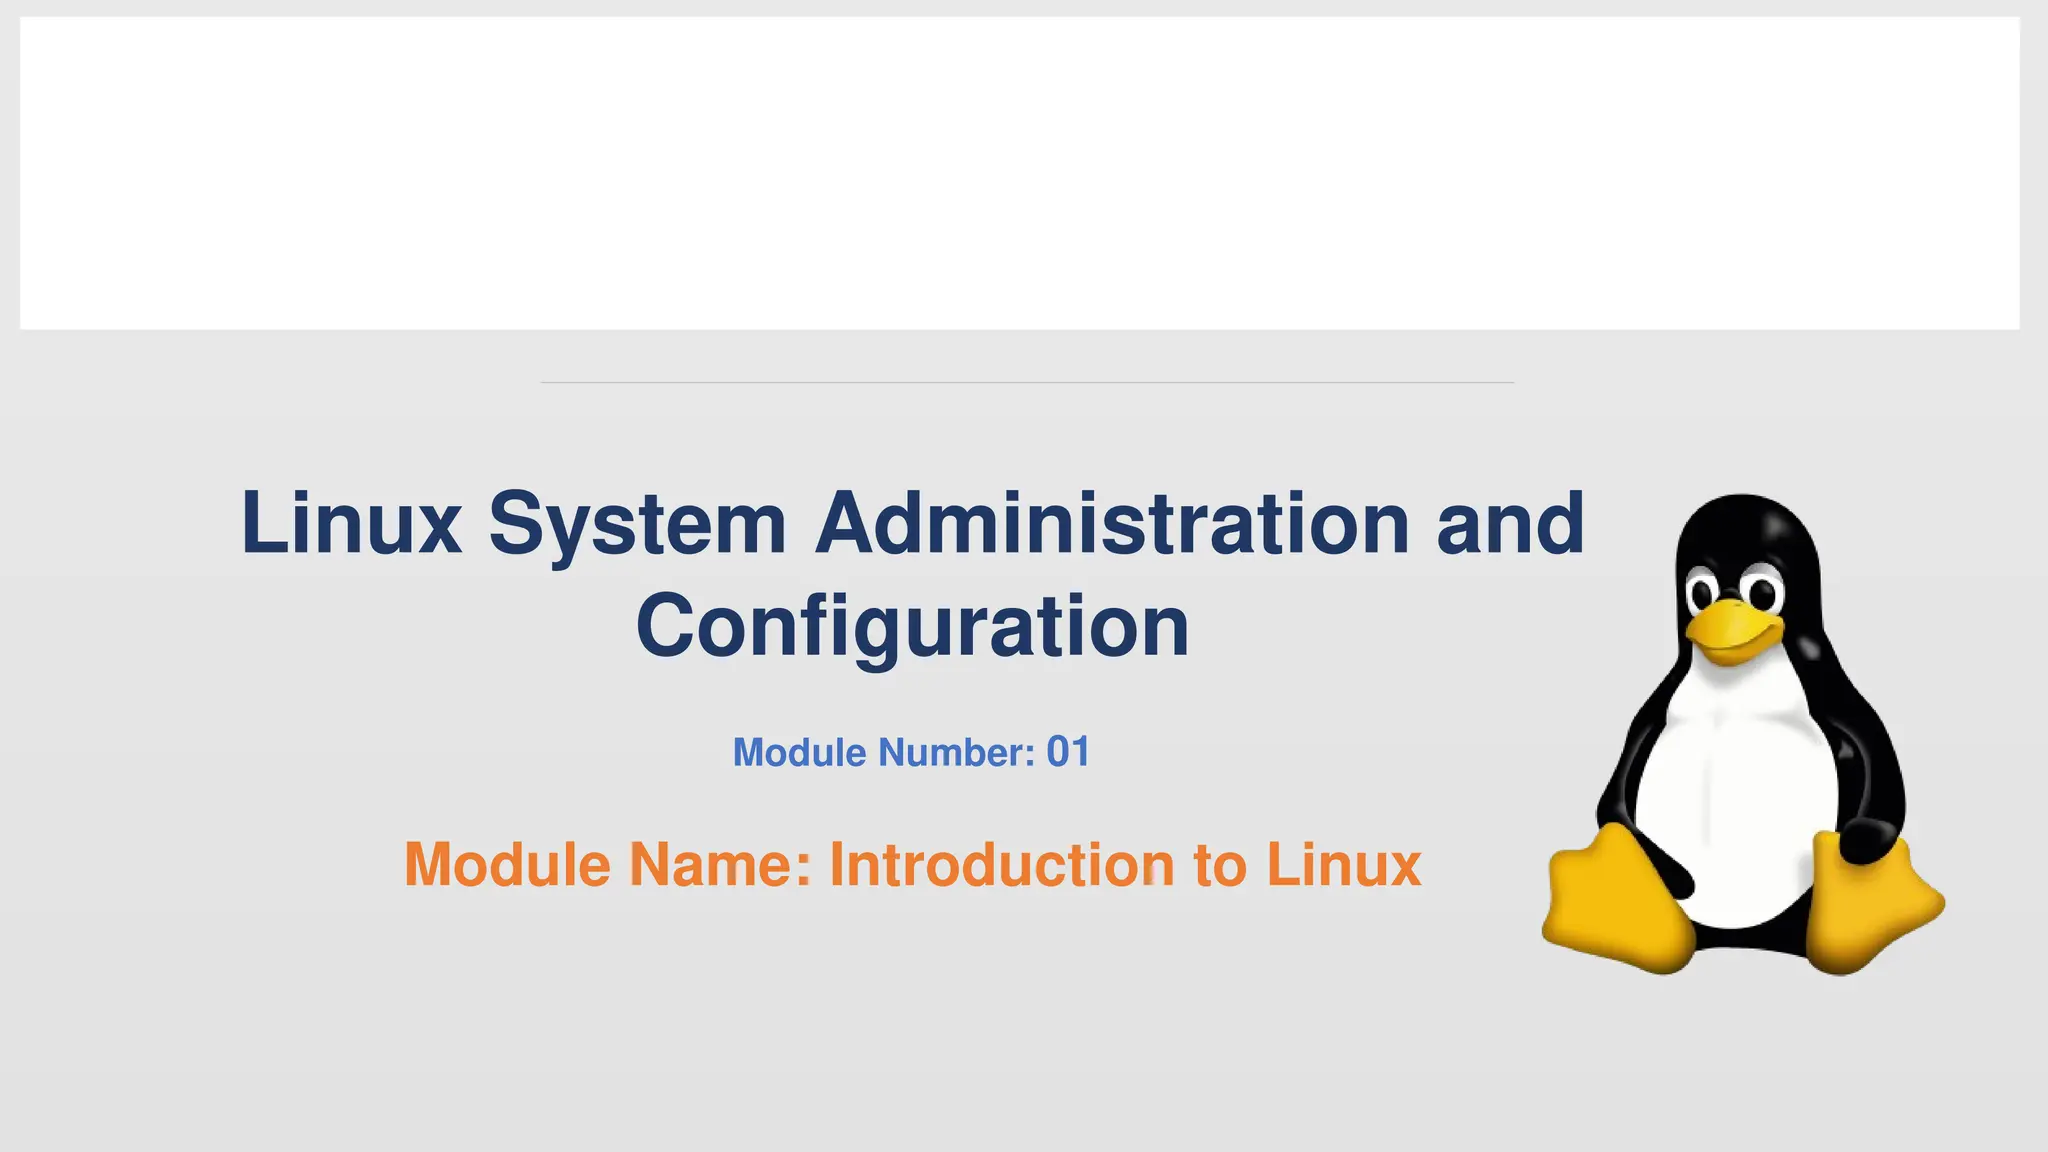2048x1152 pixels.
Task: Select the 'Module Number:' label text
Action: click(884, 753)
